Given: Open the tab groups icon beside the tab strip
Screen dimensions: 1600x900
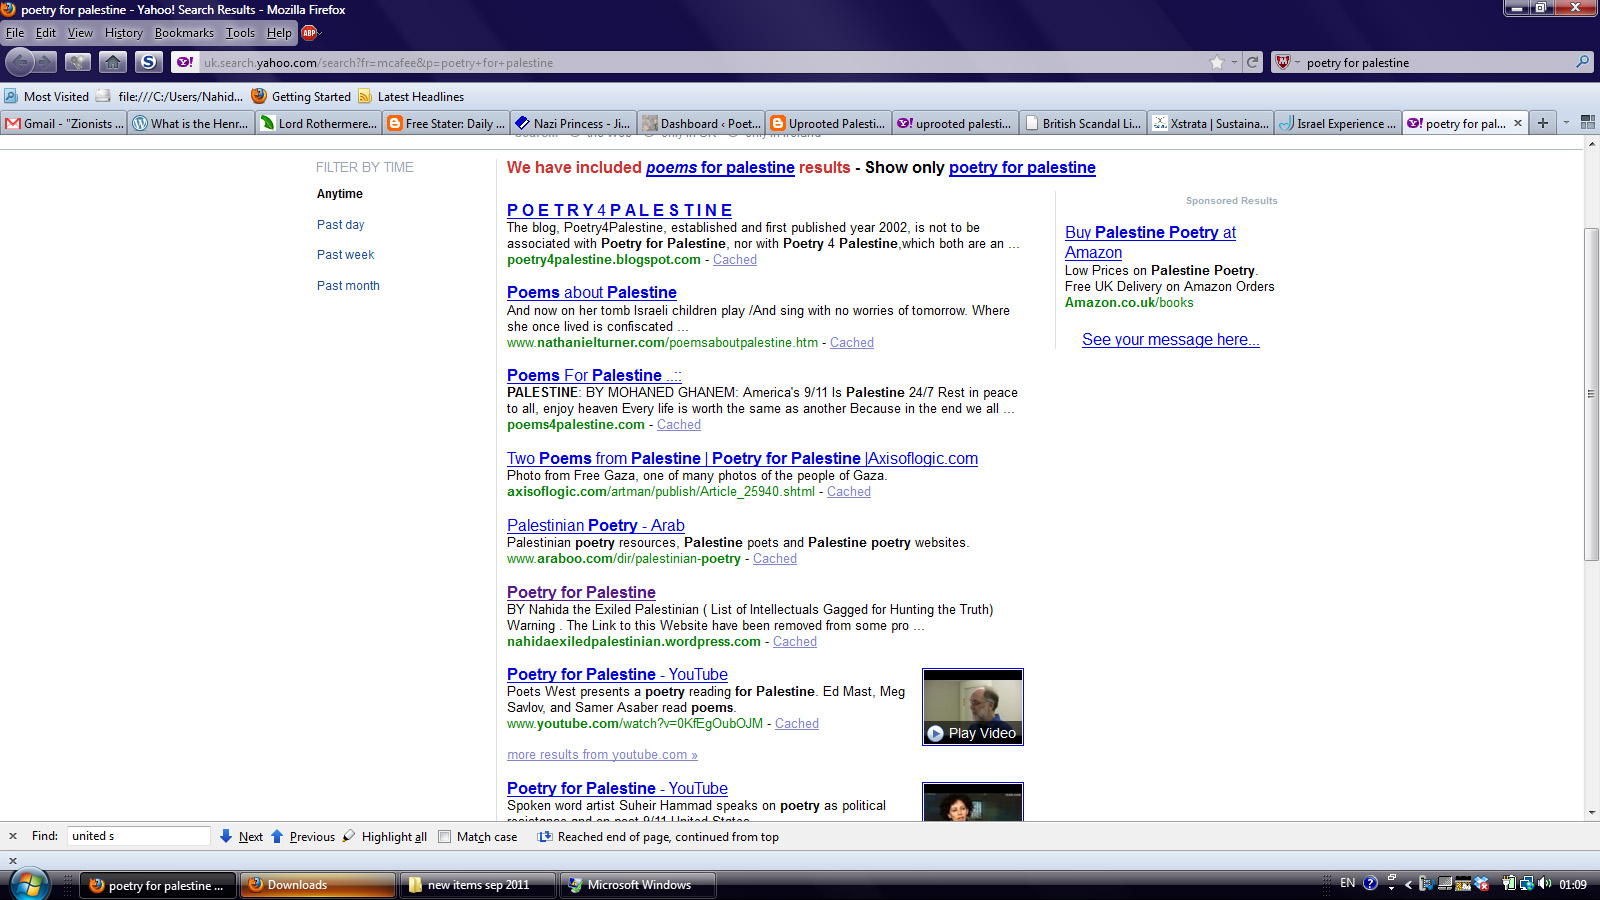Looking at the screenshot, I should click(x=1587, y=123).
